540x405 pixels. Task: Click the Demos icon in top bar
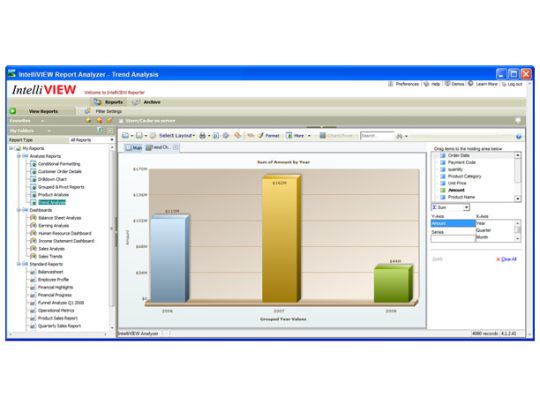(447, 84)
